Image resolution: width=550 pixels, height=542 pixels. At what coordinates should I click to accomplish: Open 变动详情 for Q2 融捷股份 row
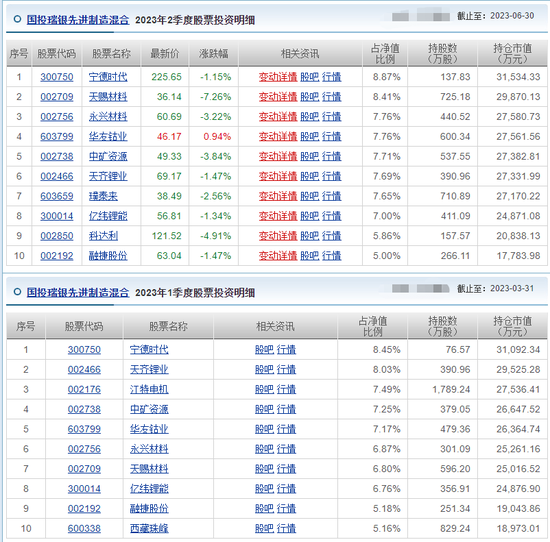[x=278, y=256]
